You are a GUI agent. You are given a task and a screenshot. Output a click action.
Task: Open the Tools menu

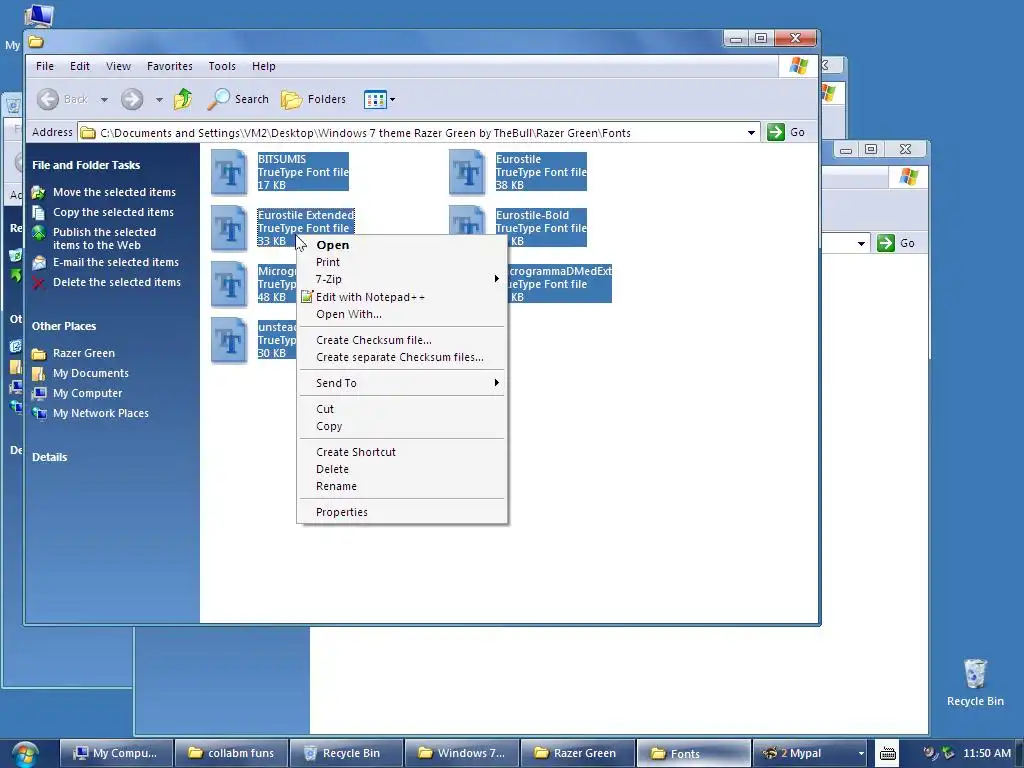222,66
